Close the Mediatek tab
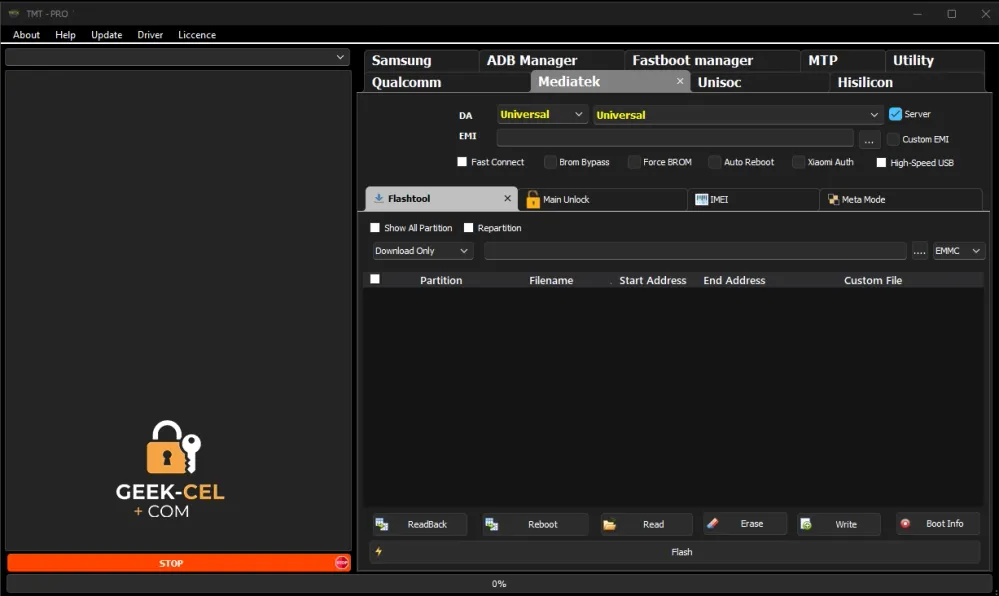Viewport: 999px width, 596px height. click(680, 81)
